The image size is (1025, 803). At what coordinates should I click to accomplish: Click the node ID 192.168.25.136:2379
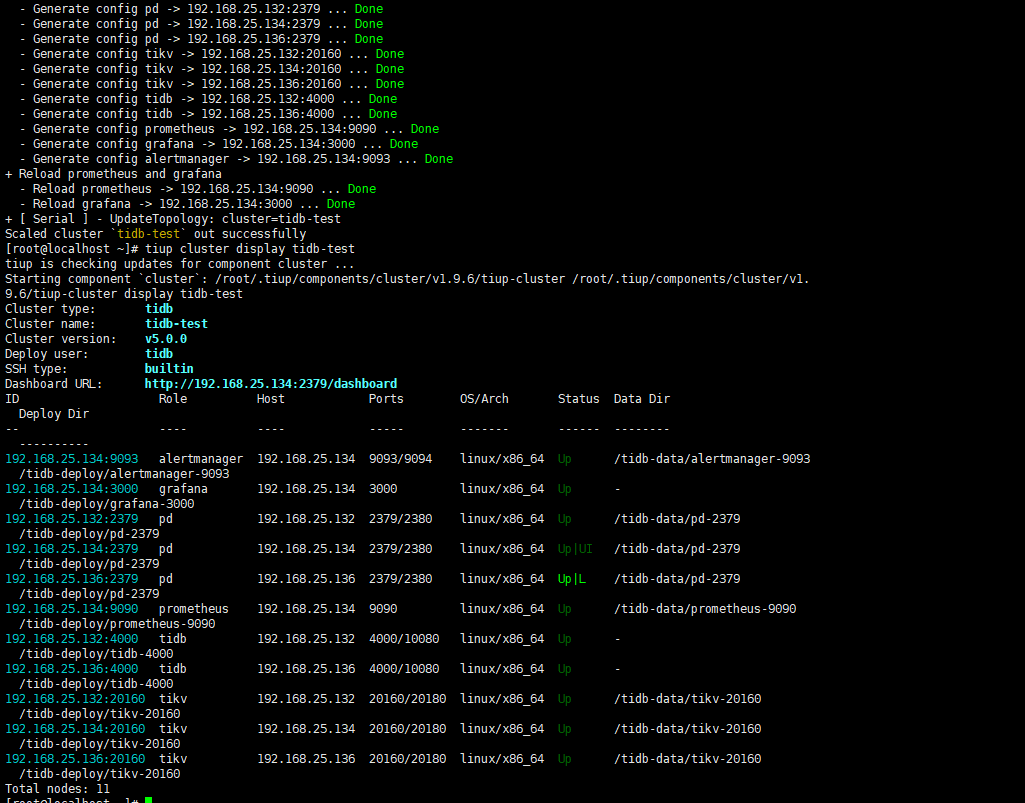coord(72,579)
